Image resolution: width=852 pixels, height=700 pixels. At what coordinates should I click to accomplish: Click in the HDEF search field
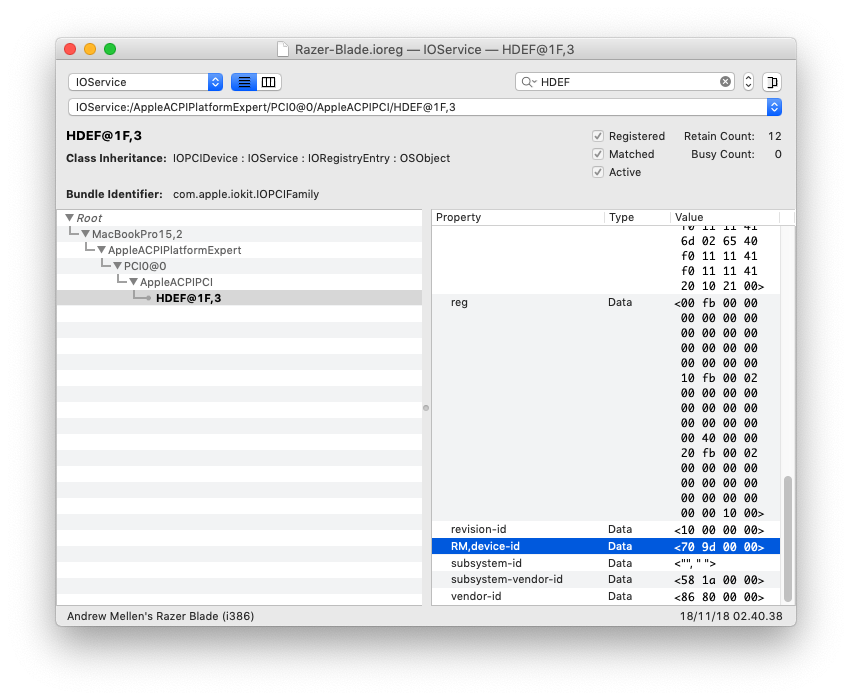[625, 82]
